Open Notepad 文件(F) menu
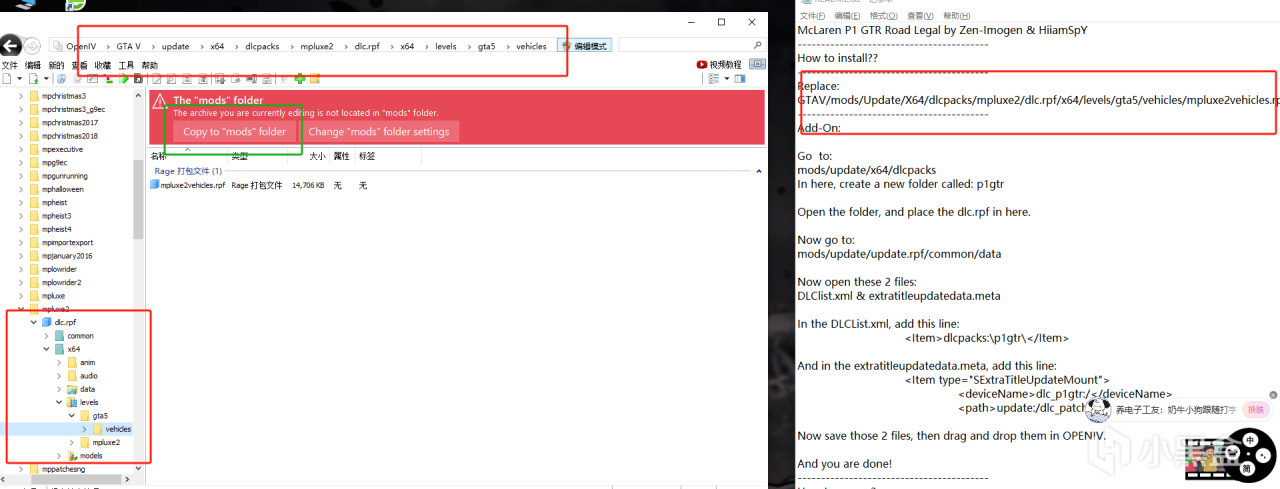 click(812, 16)
